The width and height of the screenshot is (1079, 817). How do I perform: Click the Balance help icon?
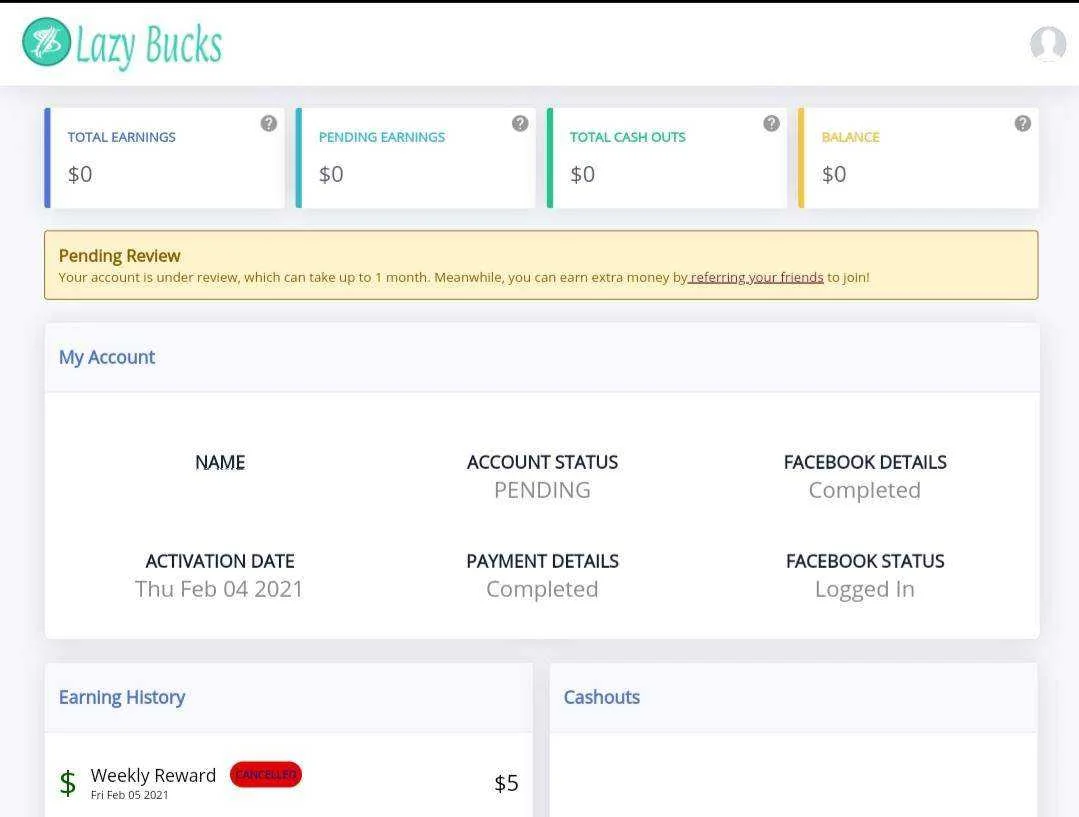click(1023, 123)
